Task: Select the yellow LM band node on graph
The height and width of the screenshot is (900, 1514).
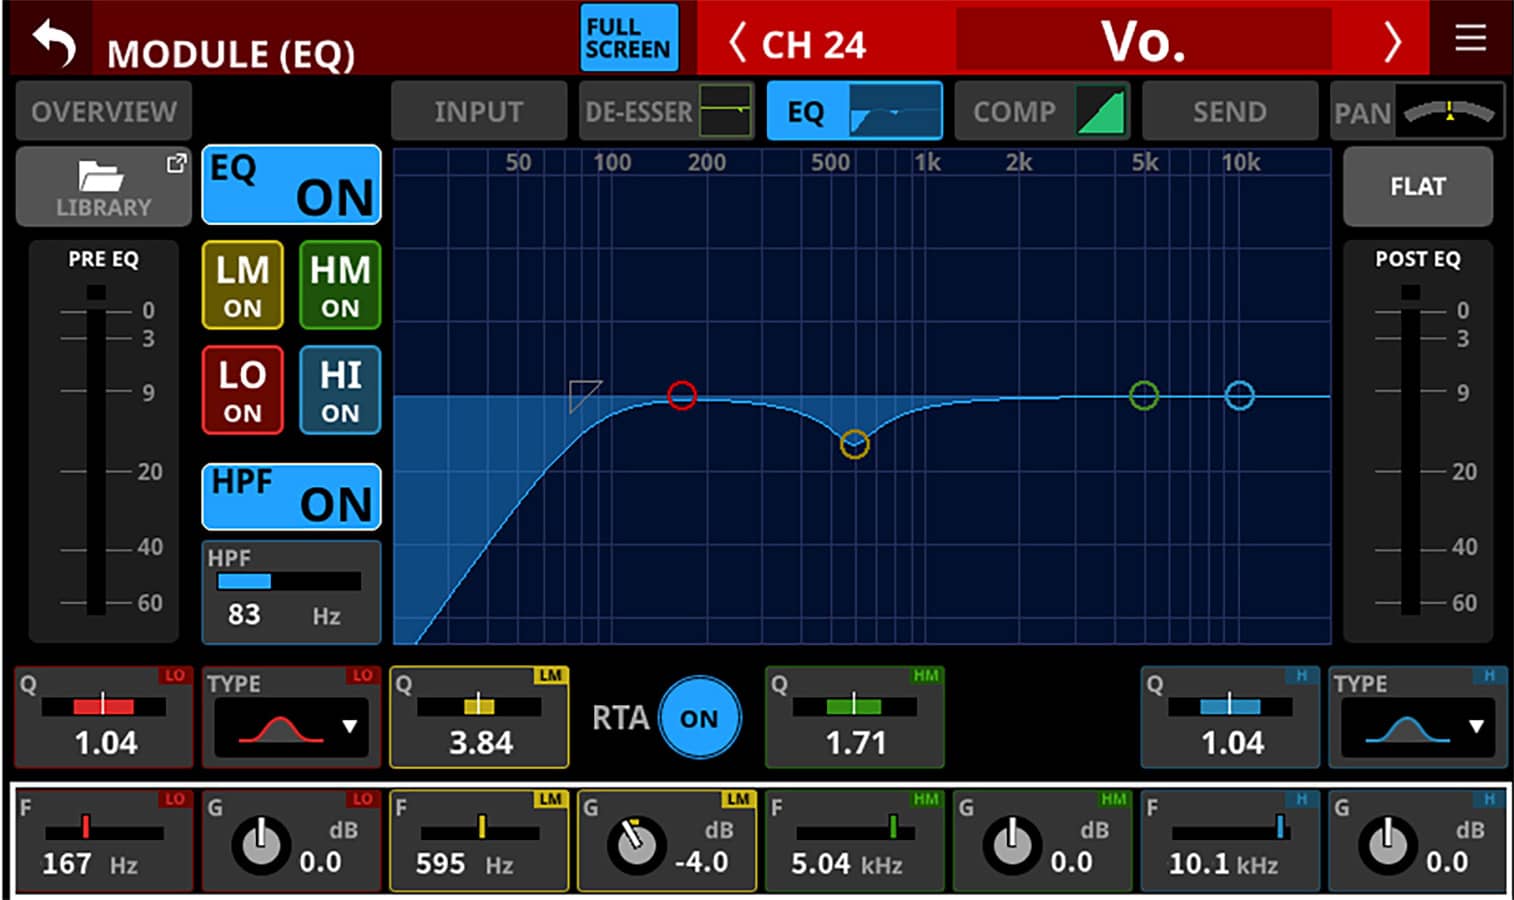Action: [854, 444]
